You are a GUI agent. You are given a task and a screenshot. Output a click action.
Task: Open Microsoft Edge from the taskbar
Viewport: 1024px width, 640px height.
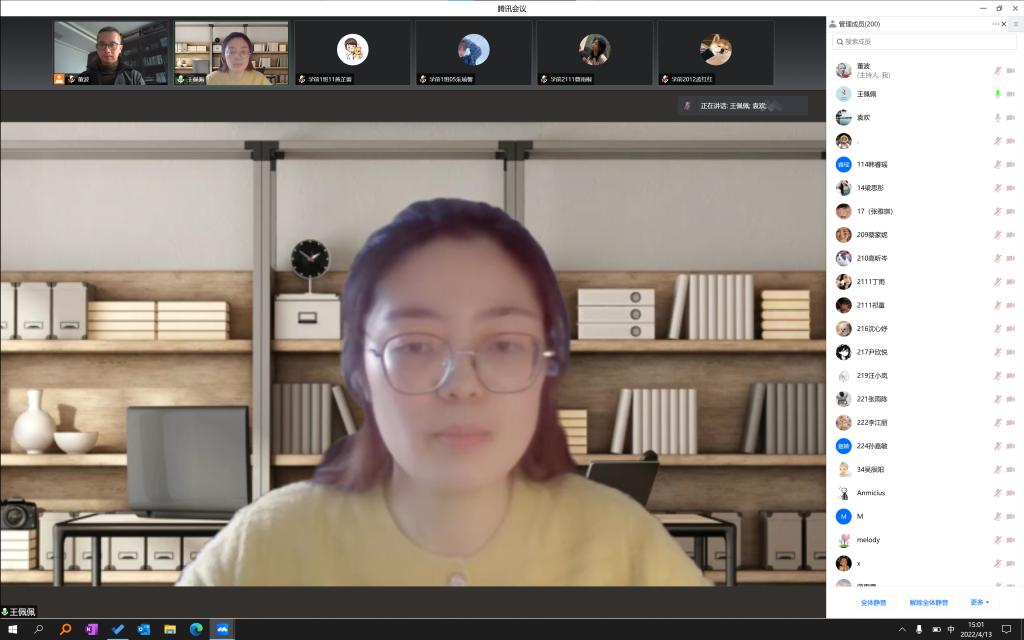click(x=196, y=629)
